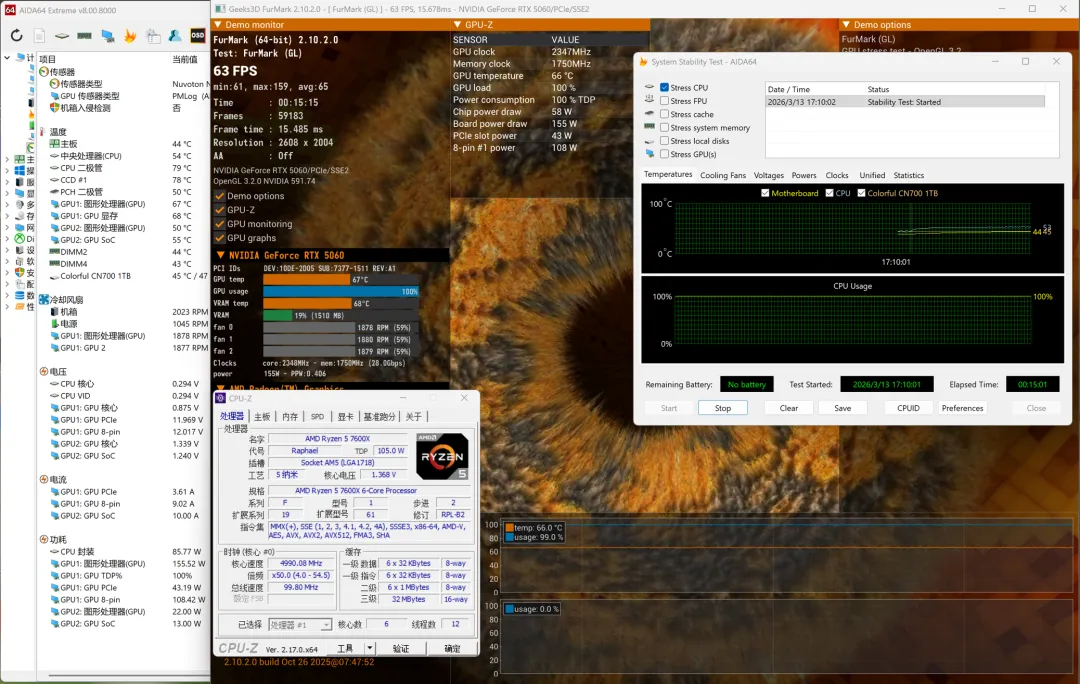Open the 内存 tab in CPU-Z
The height and width of the screenshot is (684, 1080).
point(290,417)
